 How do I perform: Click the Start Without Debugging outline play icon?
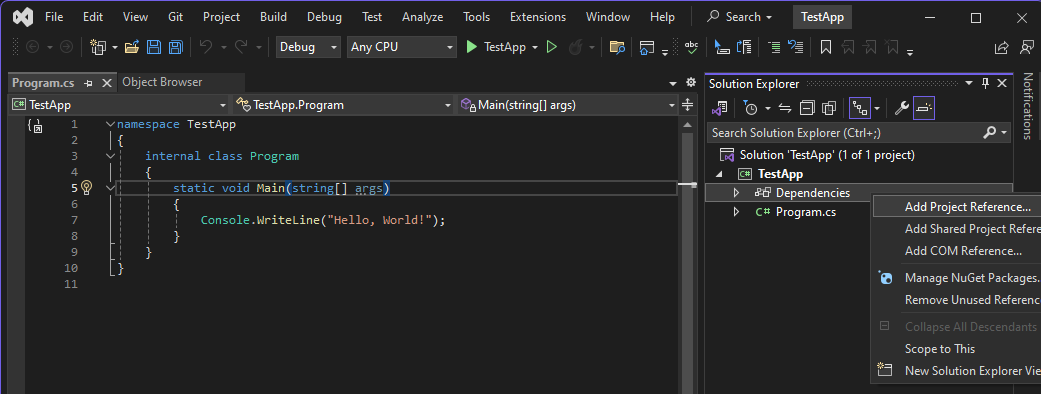(551, 47)
